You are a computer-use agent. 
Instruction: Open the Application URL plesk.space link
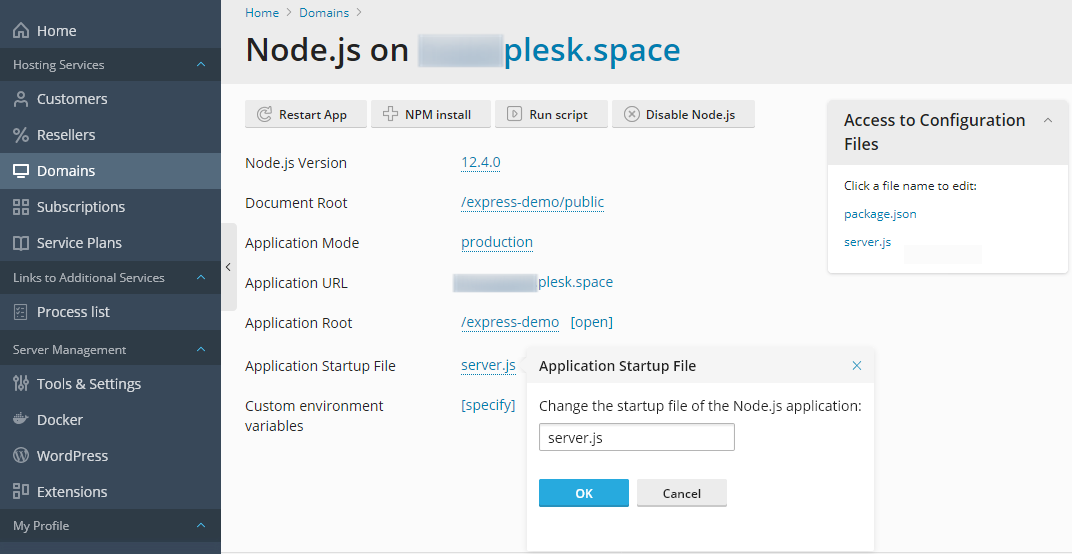(576, 282)
